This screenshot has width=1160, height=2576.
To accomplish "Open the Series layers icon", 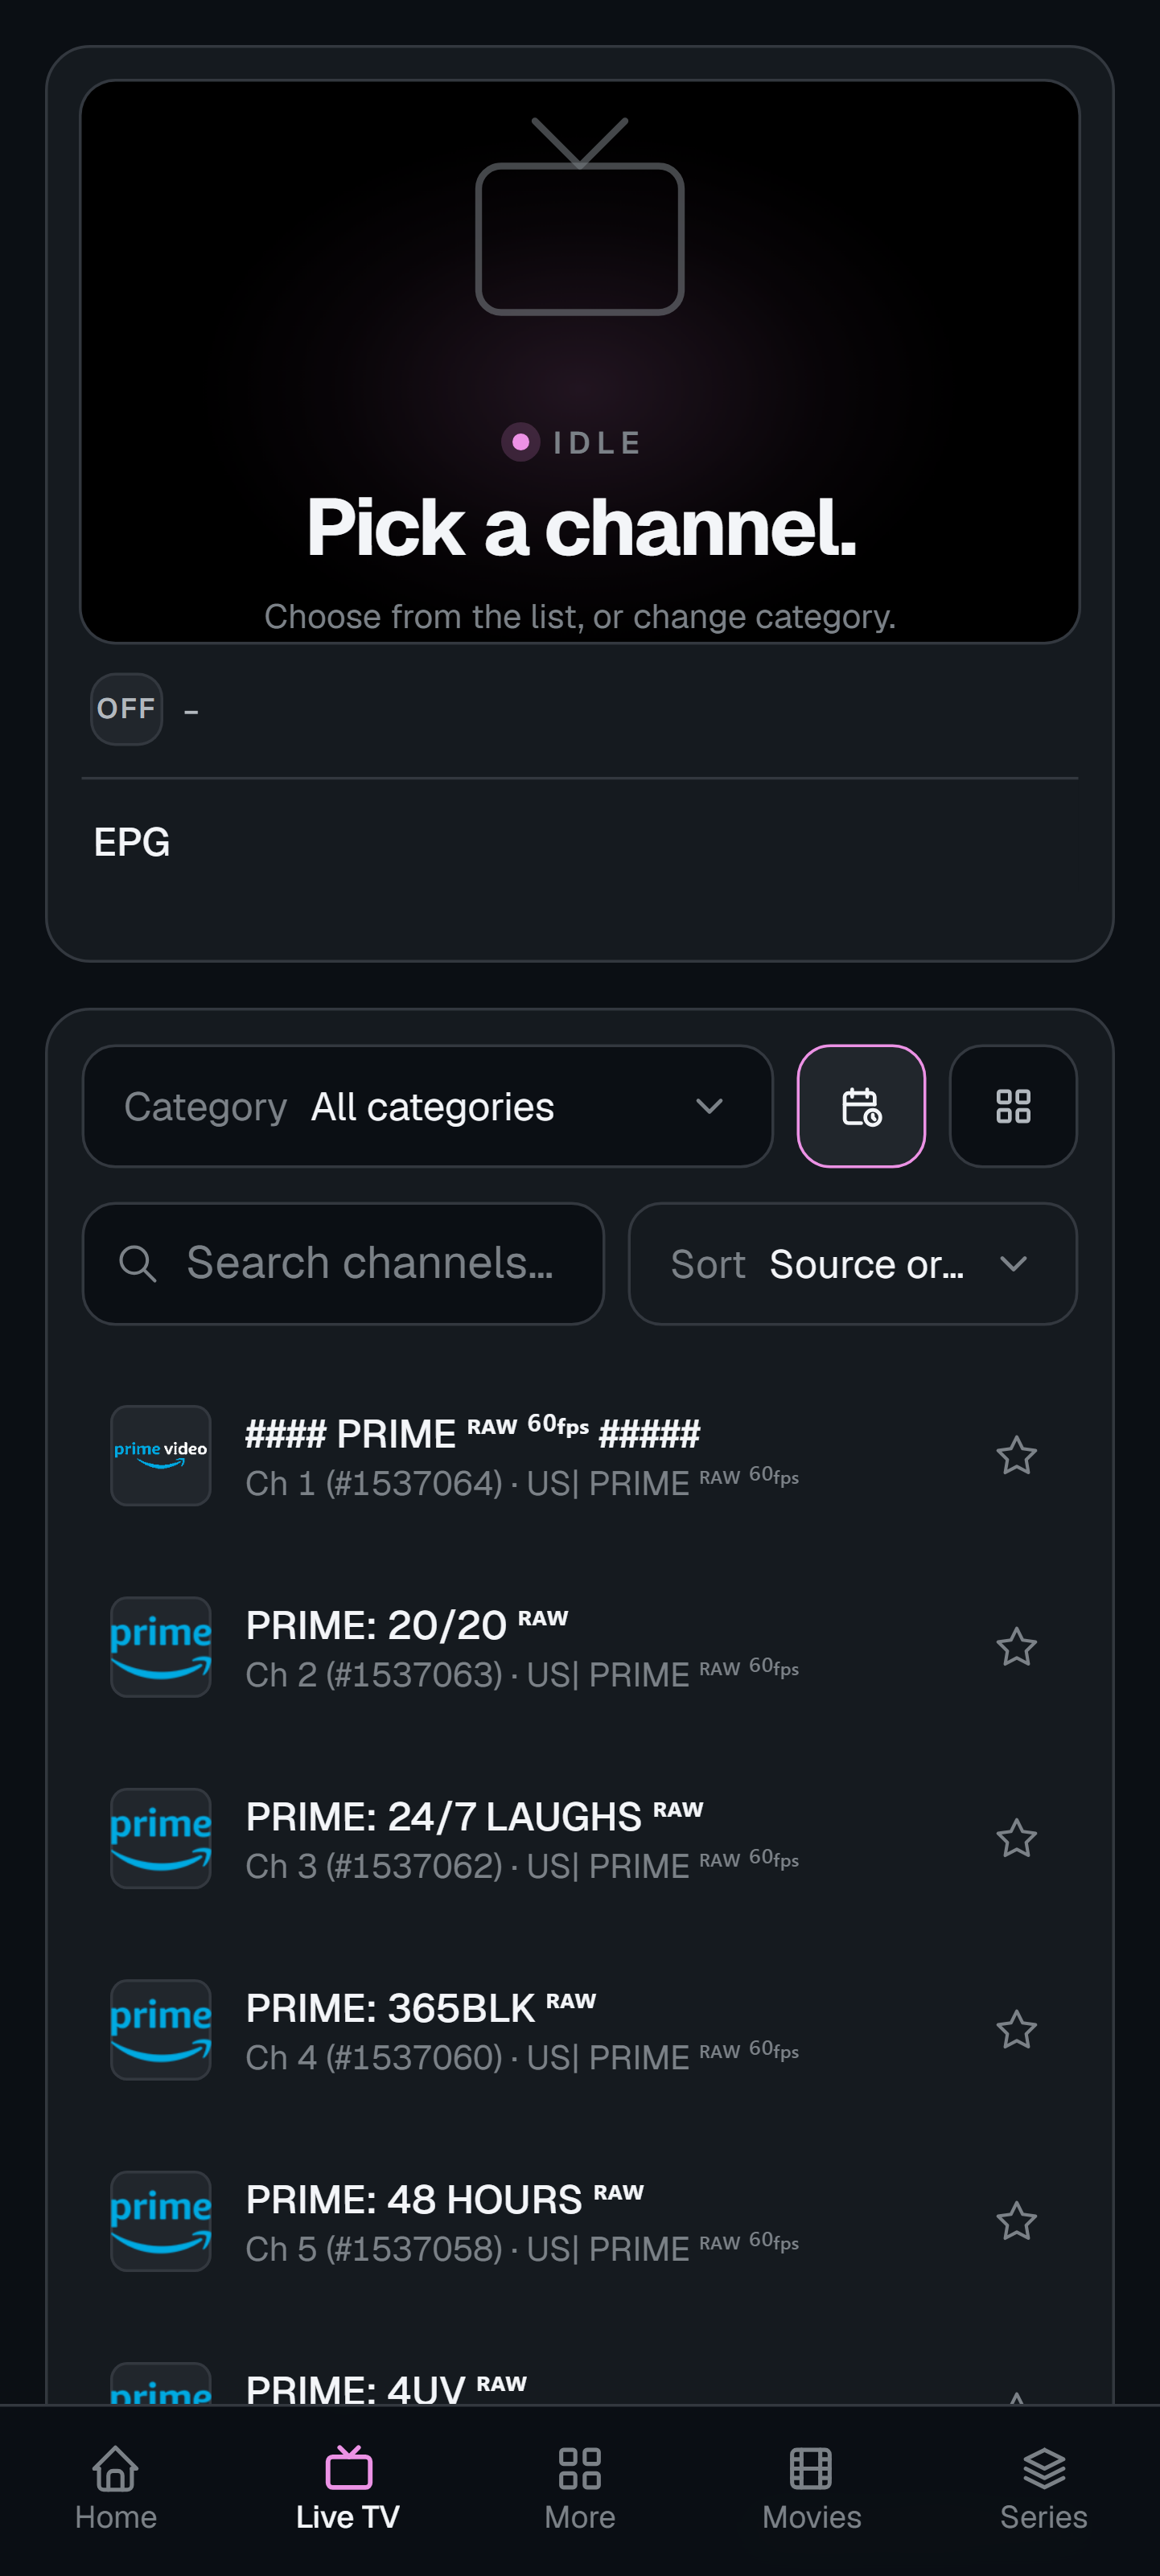I will (x=1044, y=2468).
